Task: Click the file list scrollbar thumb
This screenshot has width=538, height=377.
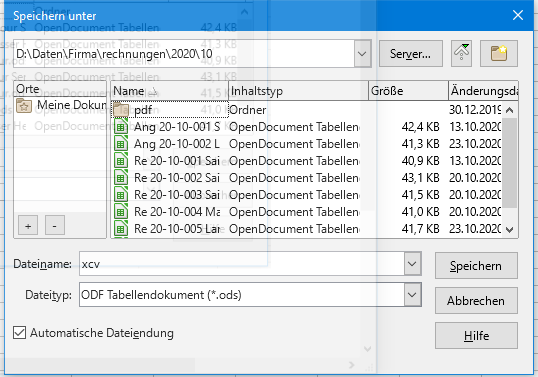Action: [510, 163]
